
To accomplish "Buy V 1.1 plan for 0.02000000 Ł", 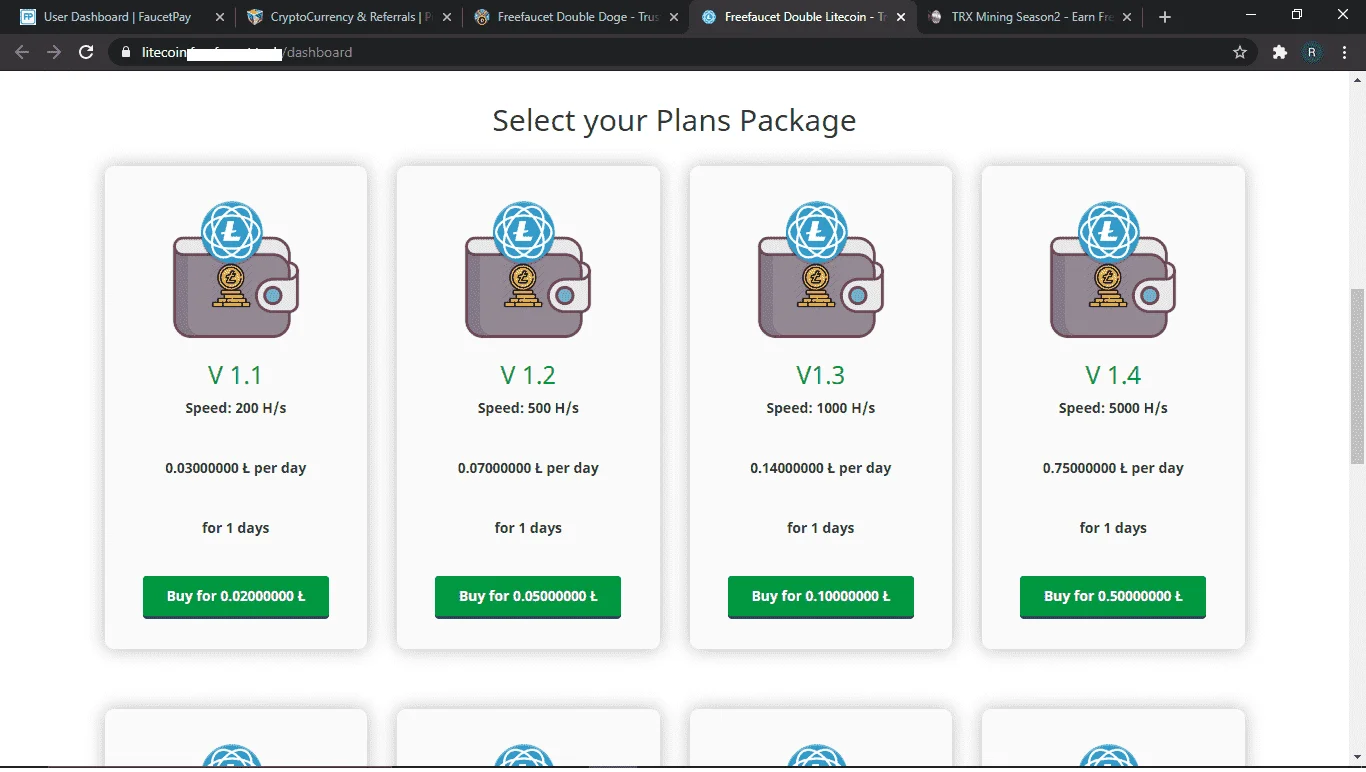I will [x=236, y=597].
